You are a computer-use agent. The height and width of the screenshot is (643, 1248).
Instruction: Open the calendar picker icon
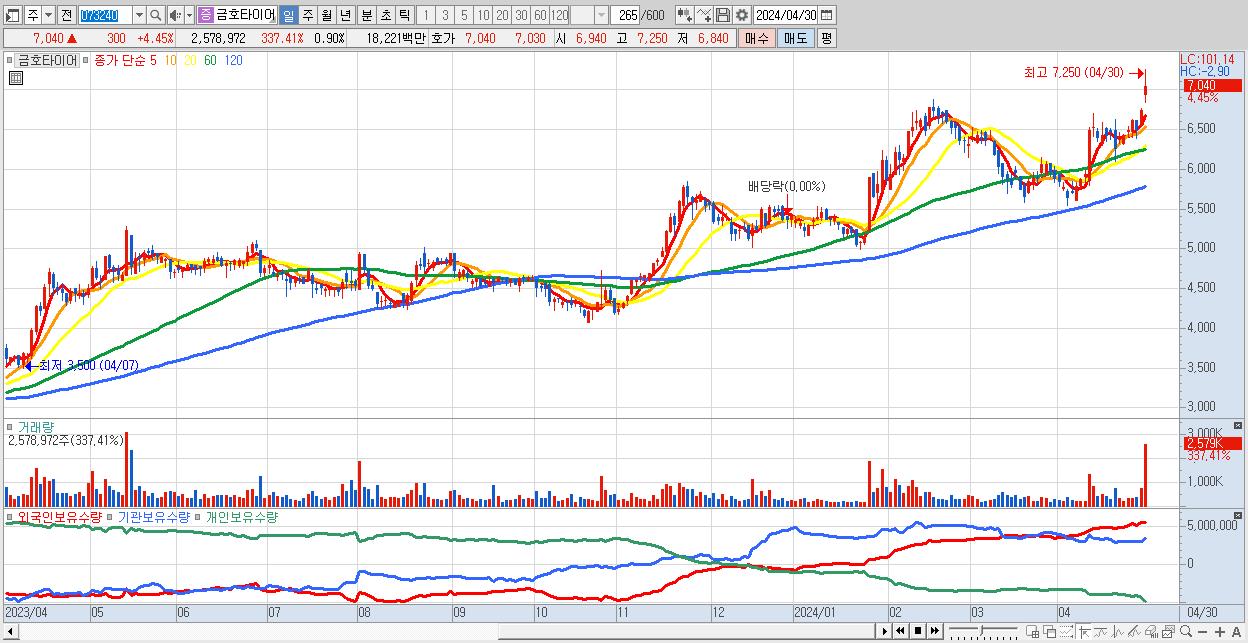pos(826,15)
